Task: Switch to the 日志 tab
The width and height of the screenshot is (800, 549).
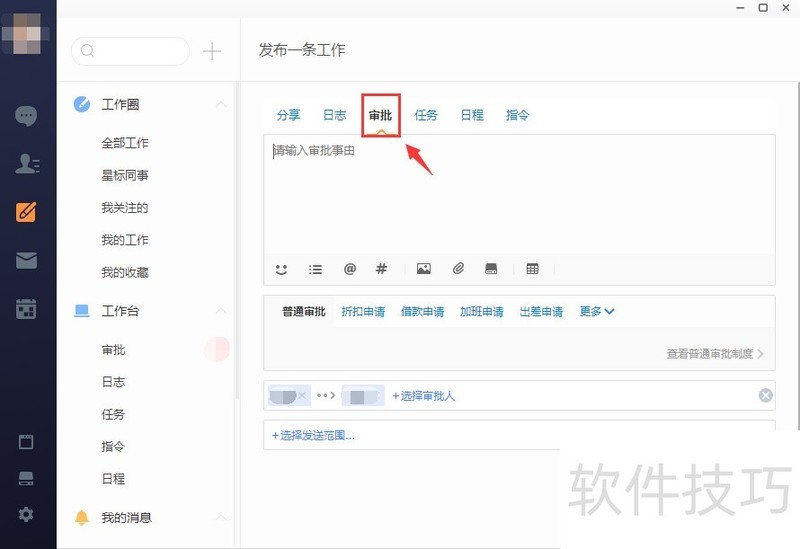Action: coord(335,115)
